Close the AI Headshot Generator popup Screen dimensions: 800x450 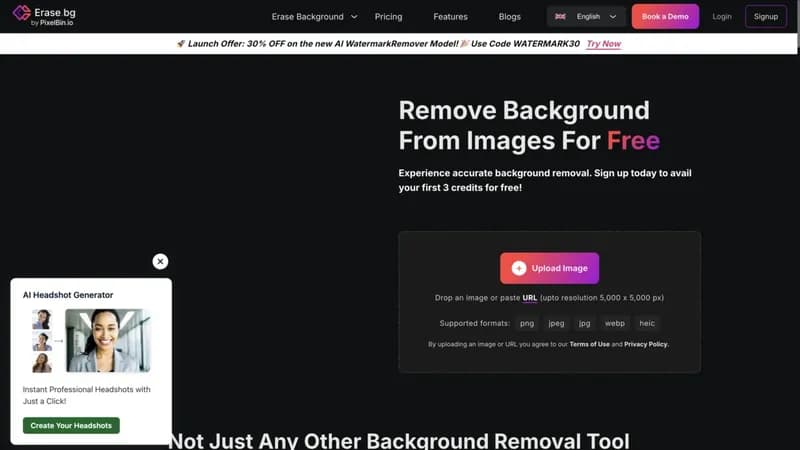(160, 261)
